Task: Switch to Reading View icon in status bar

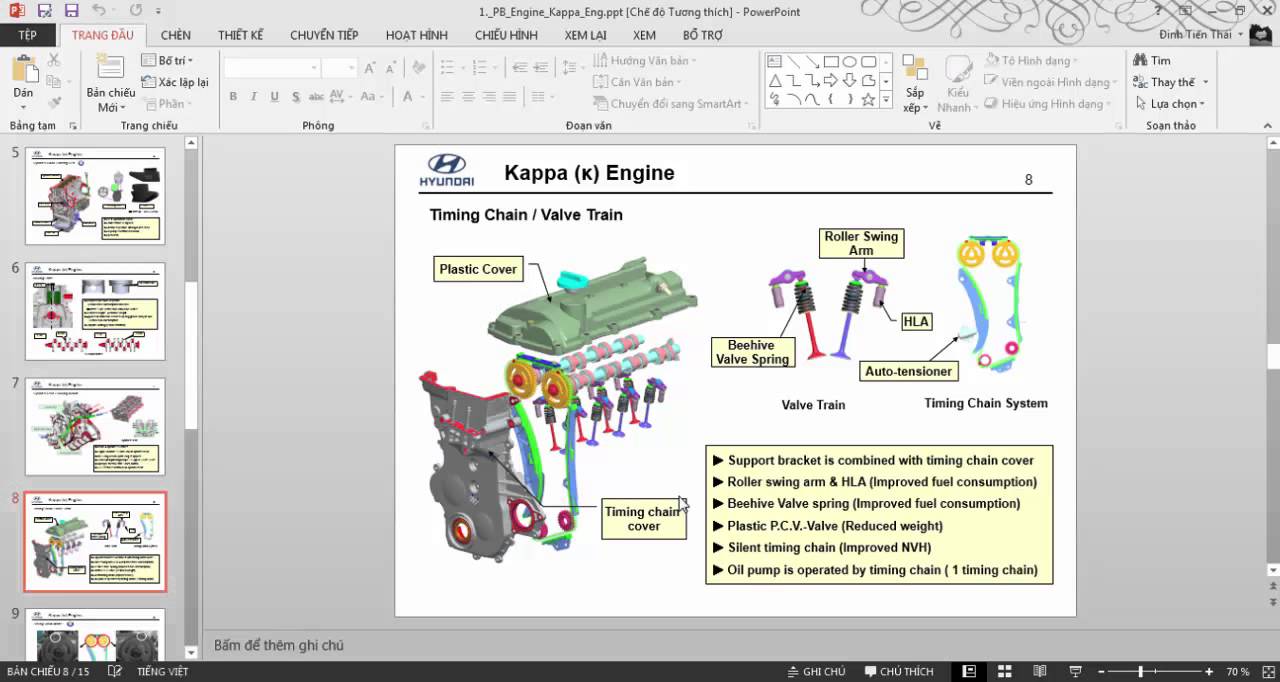Action: point(1040,671)
